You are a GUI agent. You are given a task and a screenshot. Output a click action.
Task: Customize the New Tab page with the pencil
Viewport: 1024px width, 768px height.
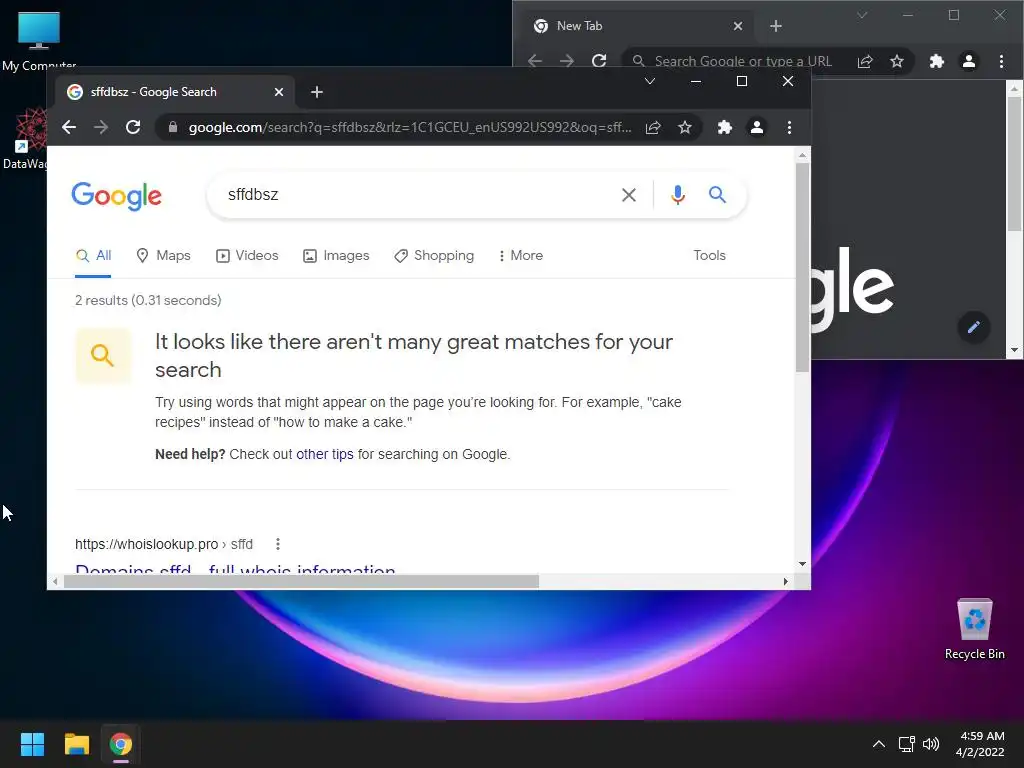[974, 327]
